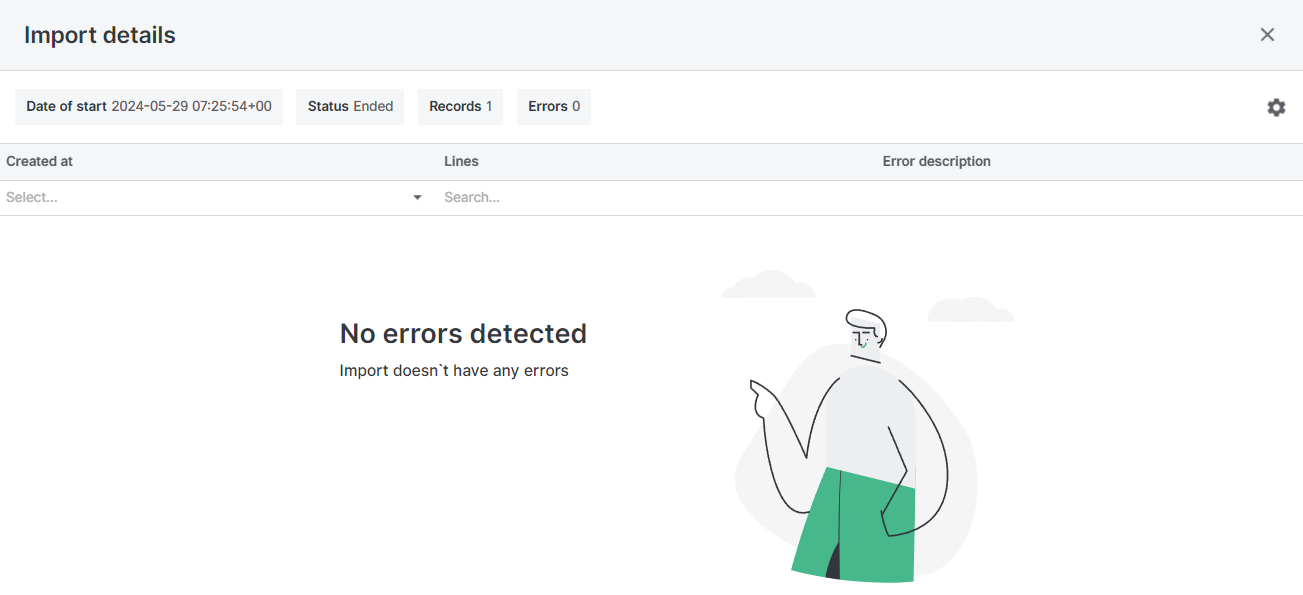Click the empty Error description filter cell
The image size is (1303, 595).
(x=1088, y=198)
